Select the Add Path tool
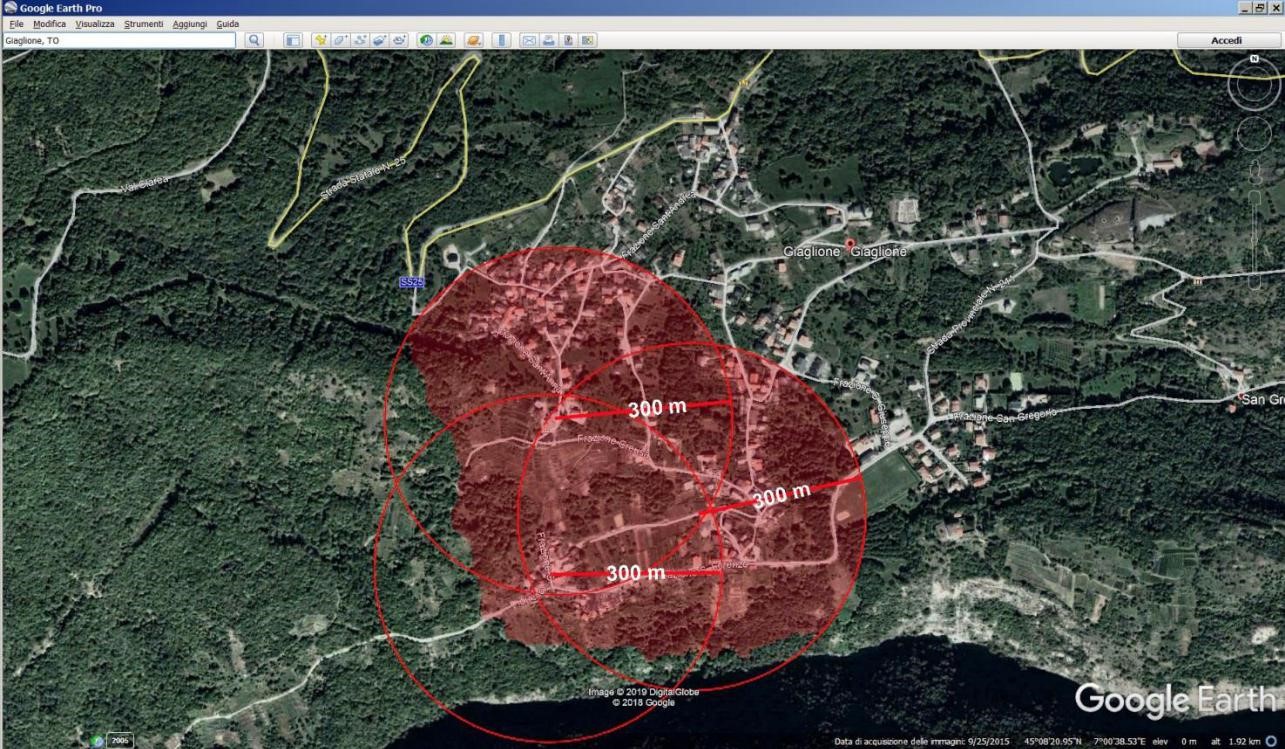Viewport: 1285px width, 749px height. coord(361,40)
